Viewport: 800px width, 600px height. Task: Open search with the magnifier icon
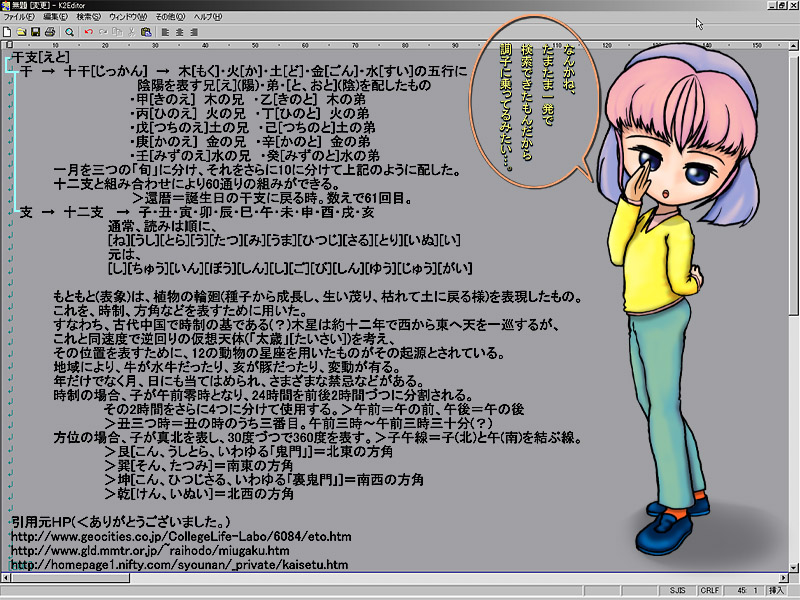point(69,32)
